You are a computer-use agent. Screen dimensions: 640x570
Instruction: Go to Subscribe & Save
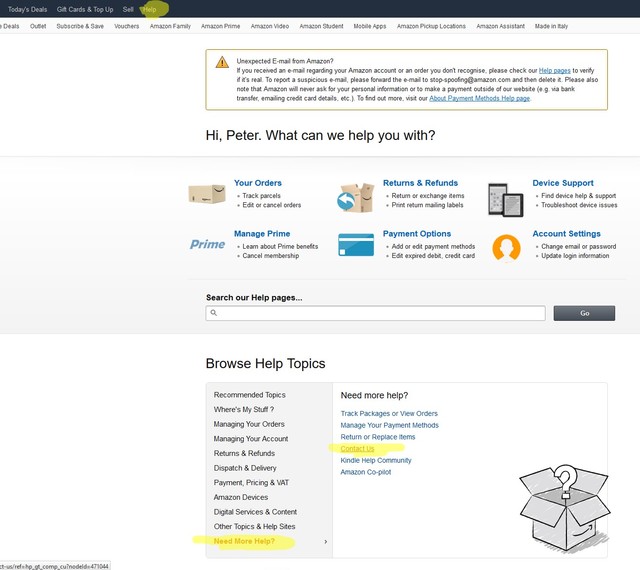coord(80,26)
